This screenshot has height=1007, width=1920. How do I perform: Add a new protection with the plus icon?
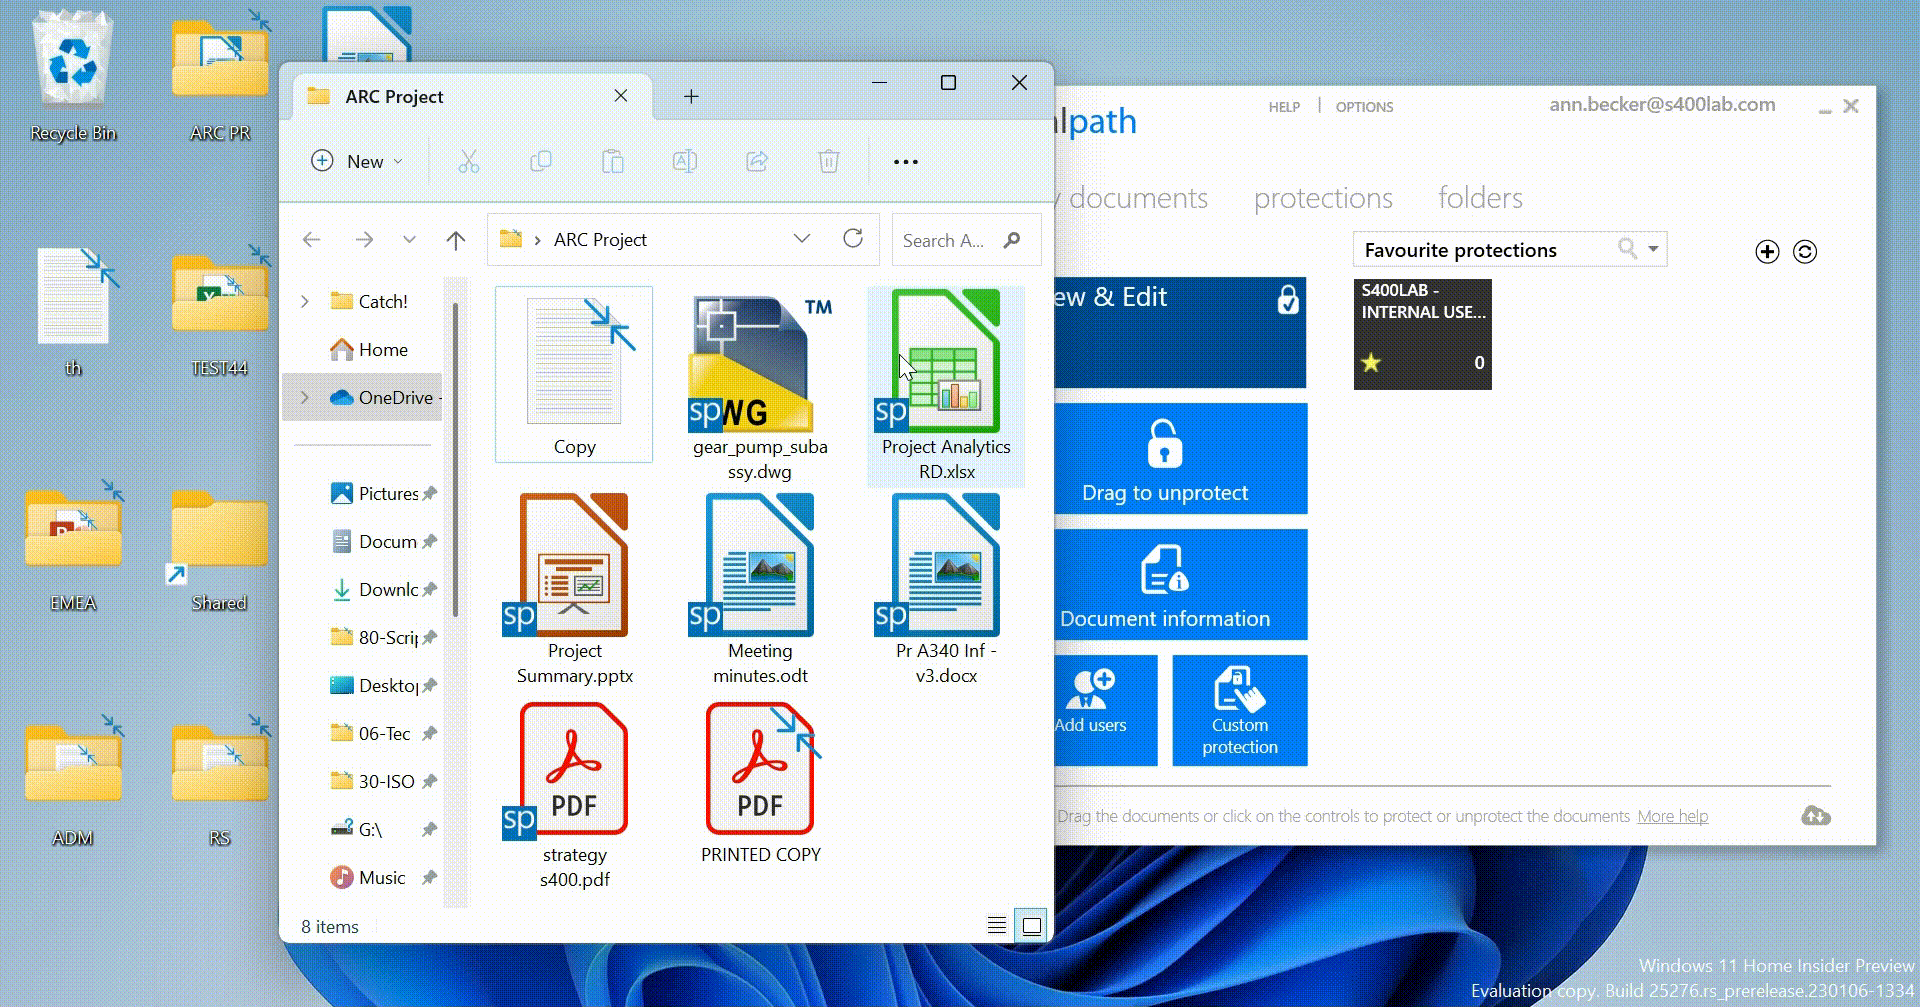point(1766,252)
